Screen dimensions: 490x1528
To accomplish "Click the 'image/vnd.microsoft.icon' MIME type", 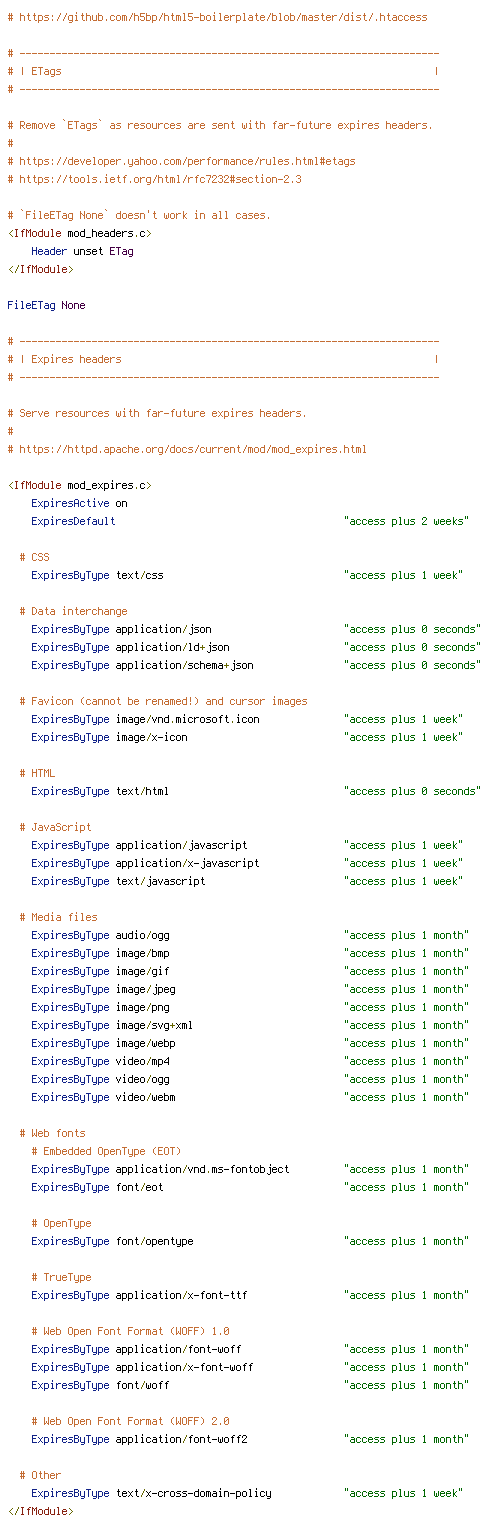I will coord(187,719).
